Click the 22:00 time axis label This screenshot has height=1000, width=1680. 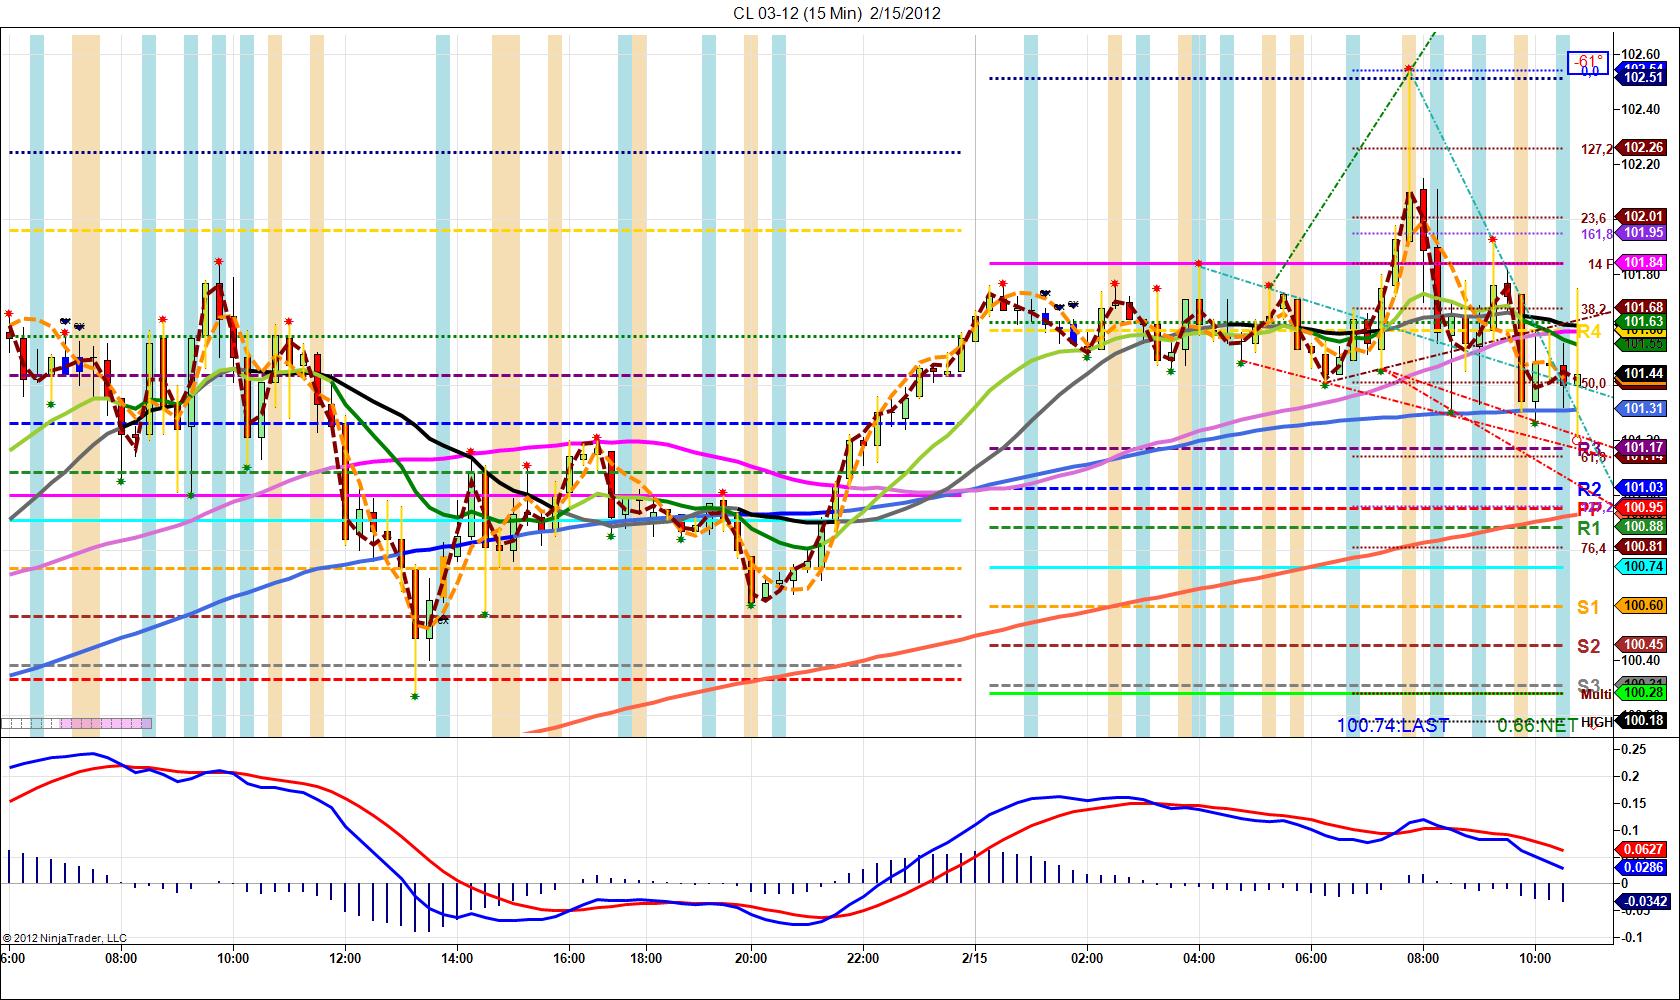[x=863, y=957]
